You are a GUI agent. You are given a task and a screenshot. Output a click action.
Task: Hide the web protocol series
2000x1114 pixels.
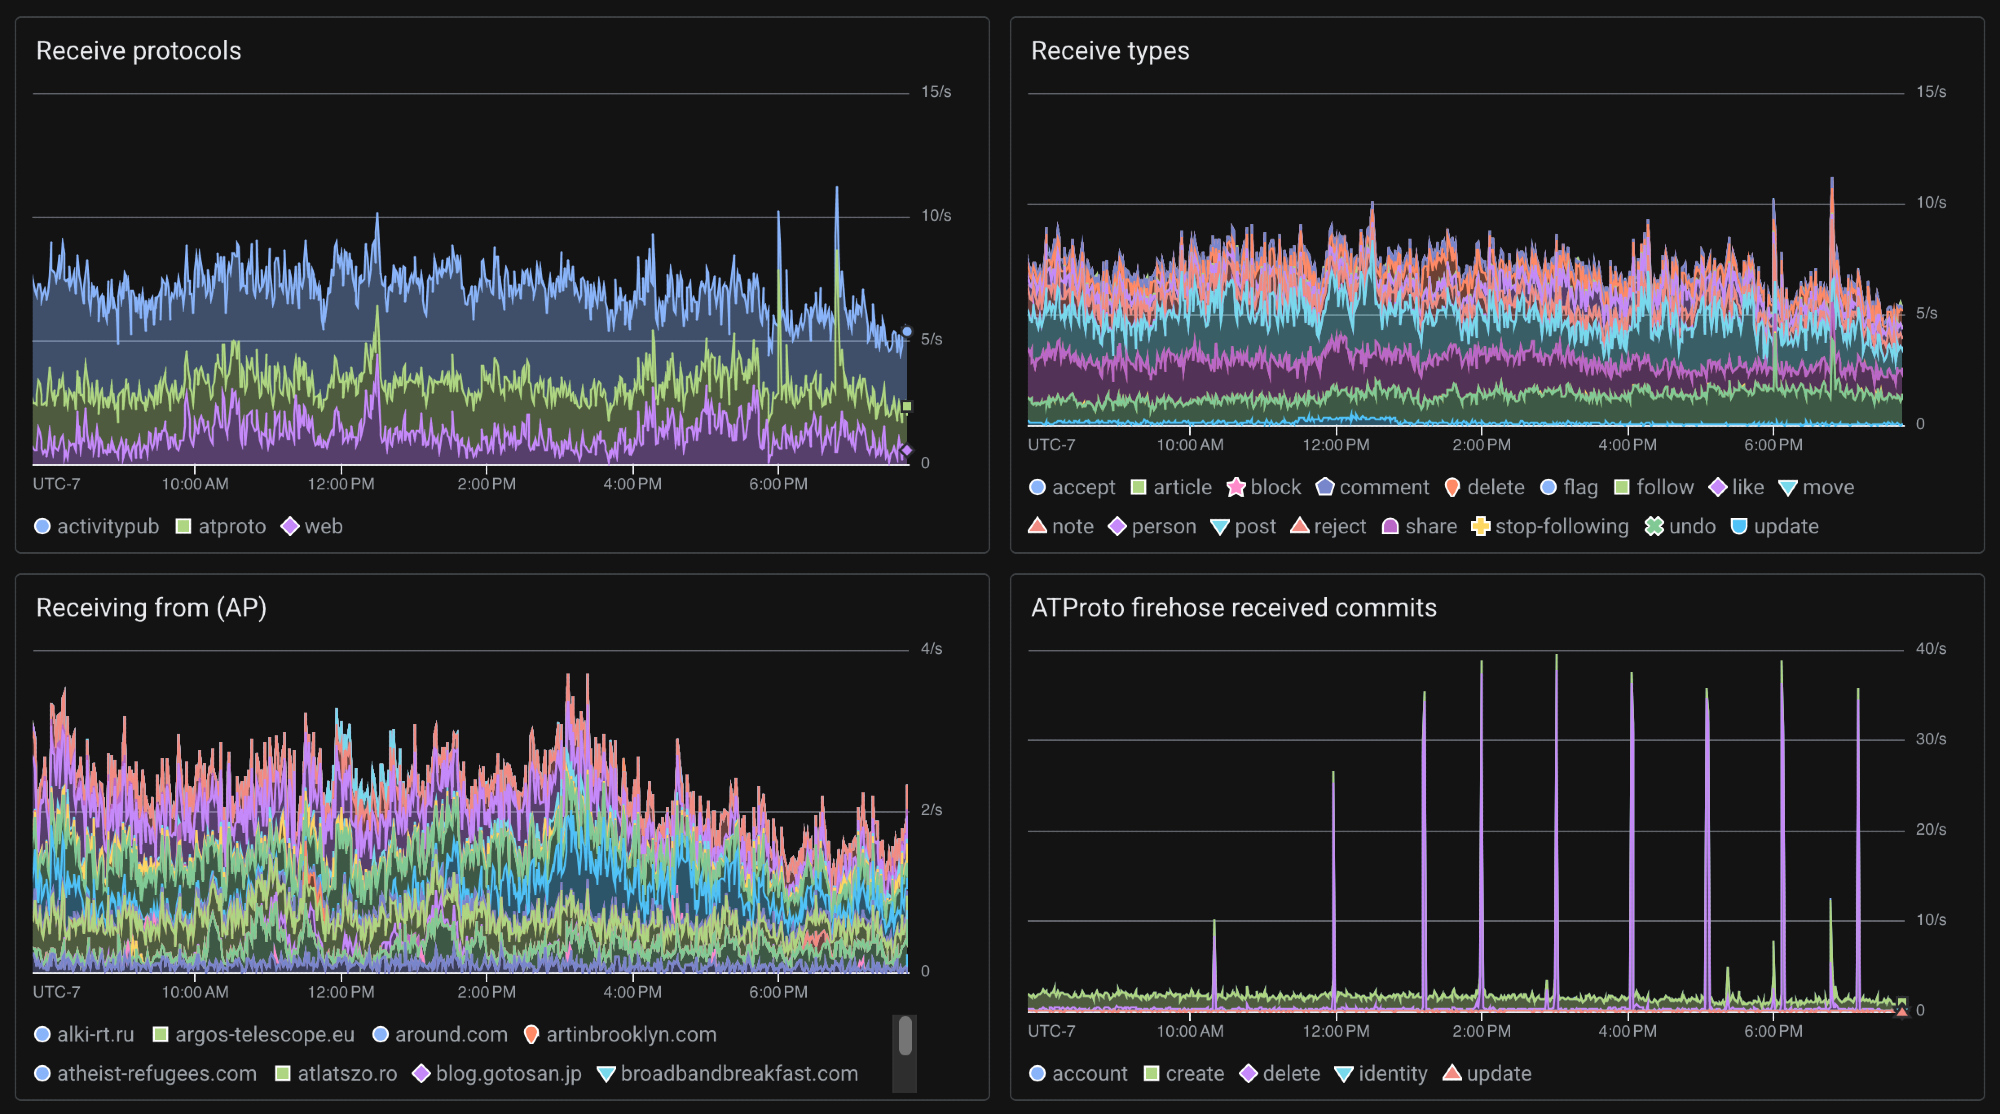point(322,526)
